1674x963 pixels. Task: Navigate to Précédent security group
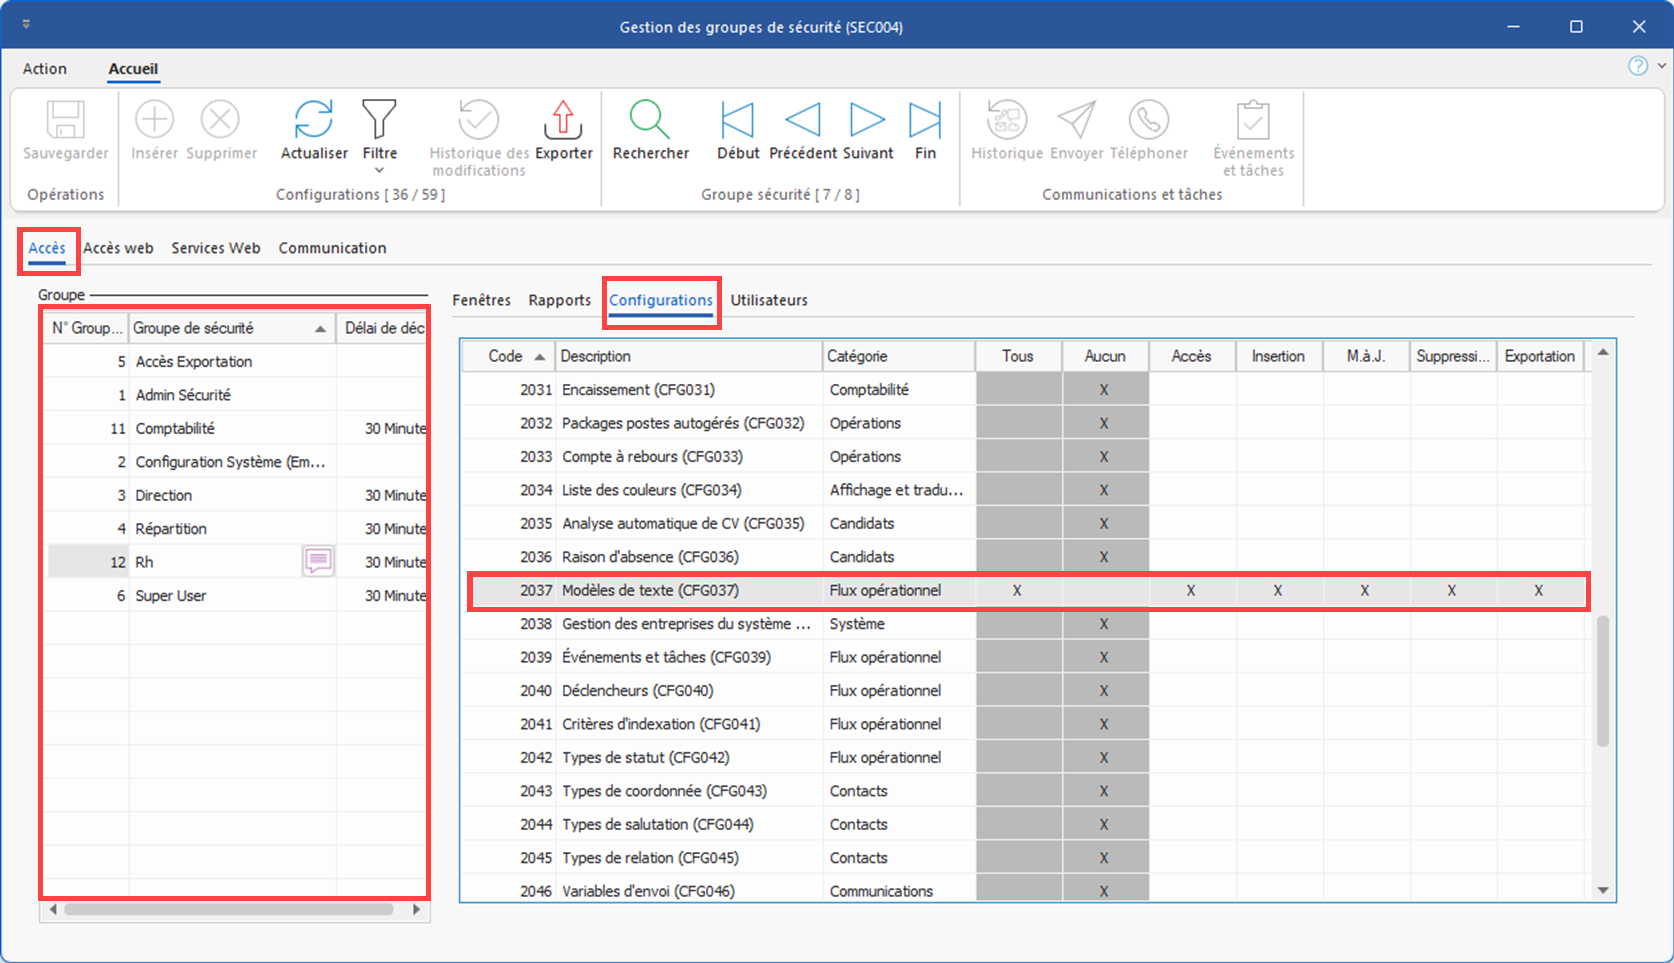[803, 121]
